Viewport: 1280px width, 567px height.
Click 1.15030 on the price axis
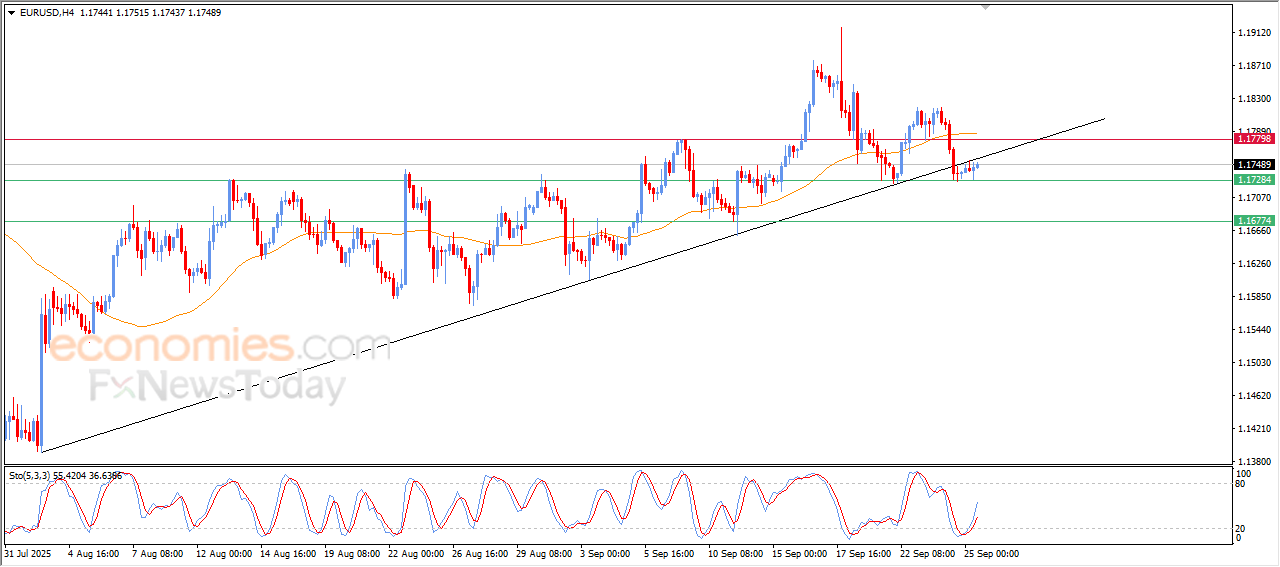point(1254,363)
